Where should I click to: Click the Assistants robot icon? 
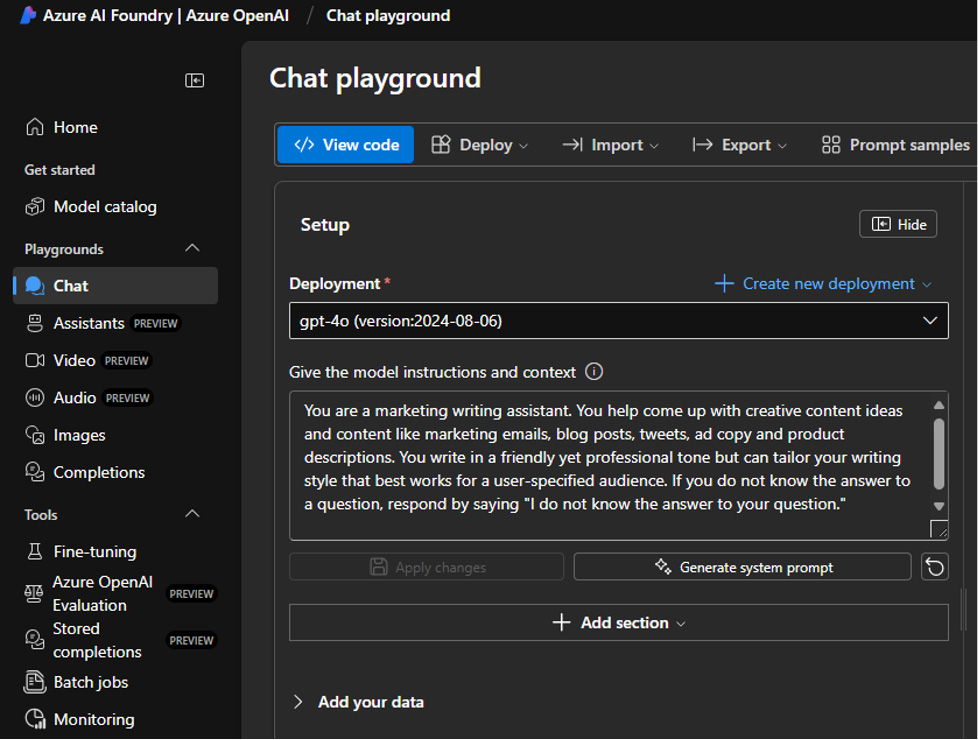pyautogui.click(x=35, y=323)
